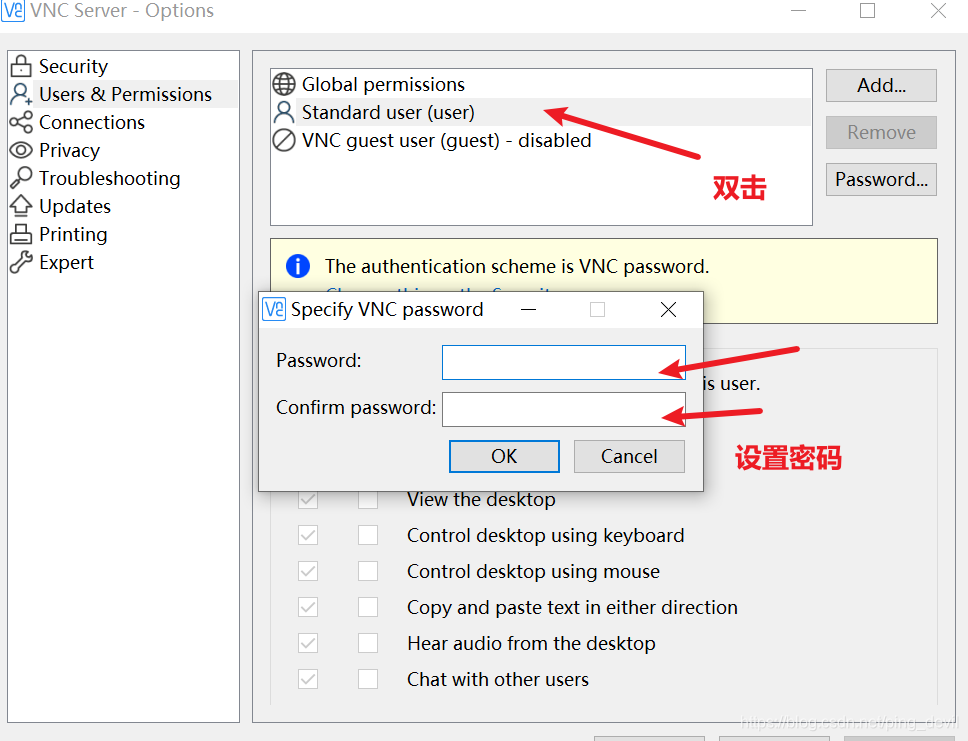968x741 pixels.
Task: Toggle Chat with other users permission
Action: pyautogui.click(x=368, y=679)
